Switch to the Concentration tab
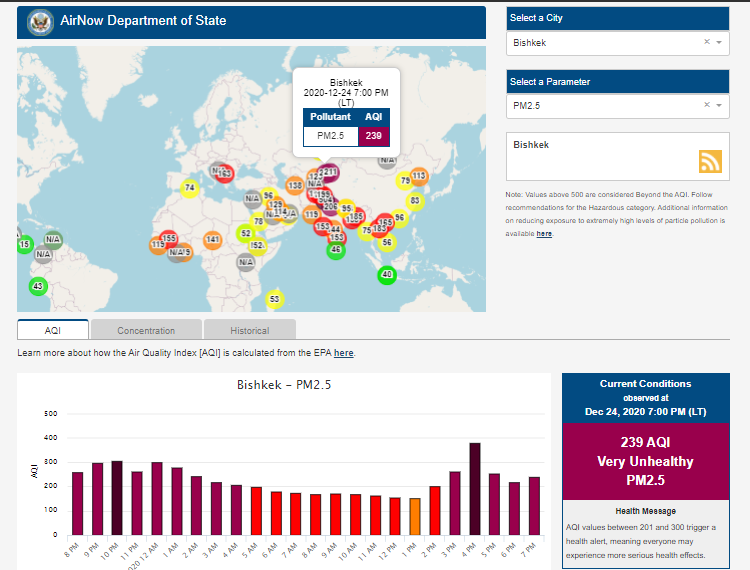750x570 pixels. [146, 330]
